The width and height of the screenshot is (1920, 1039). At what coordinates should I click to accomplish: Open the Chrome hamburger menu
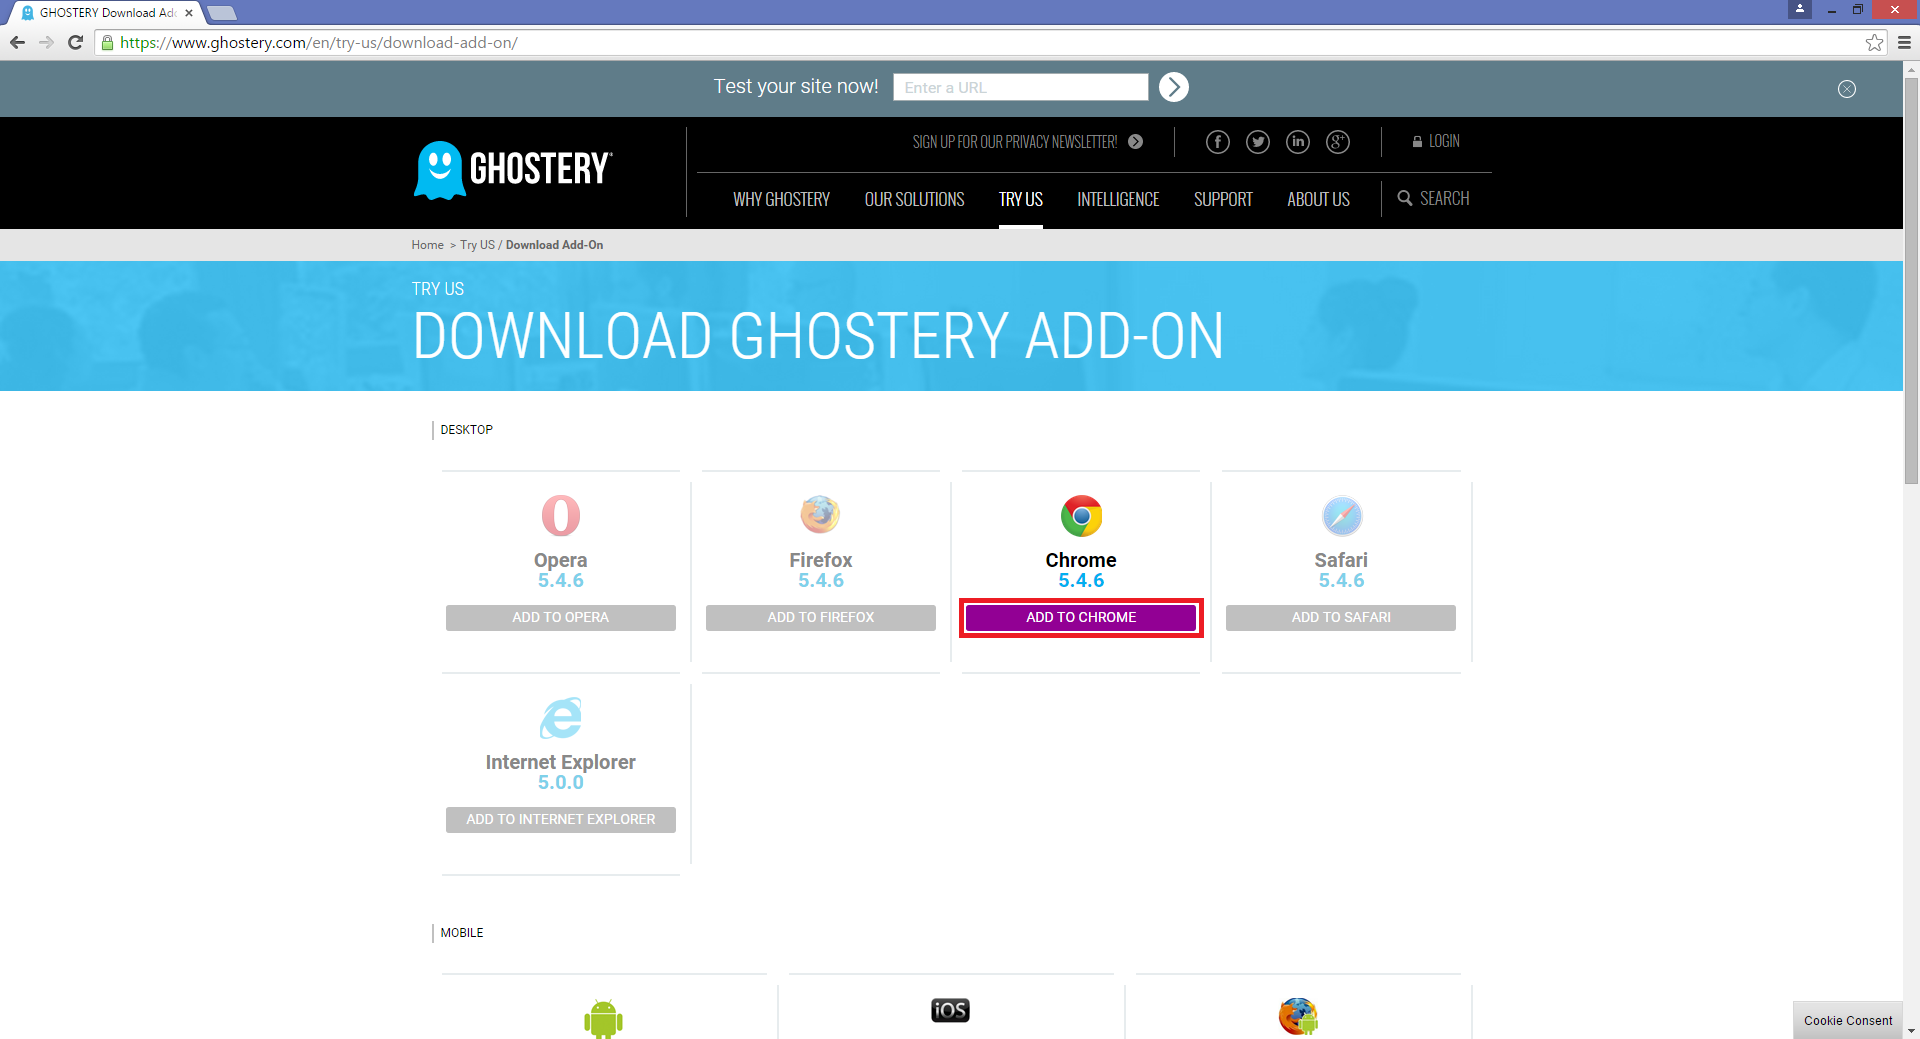click(x=1904, y=43)
